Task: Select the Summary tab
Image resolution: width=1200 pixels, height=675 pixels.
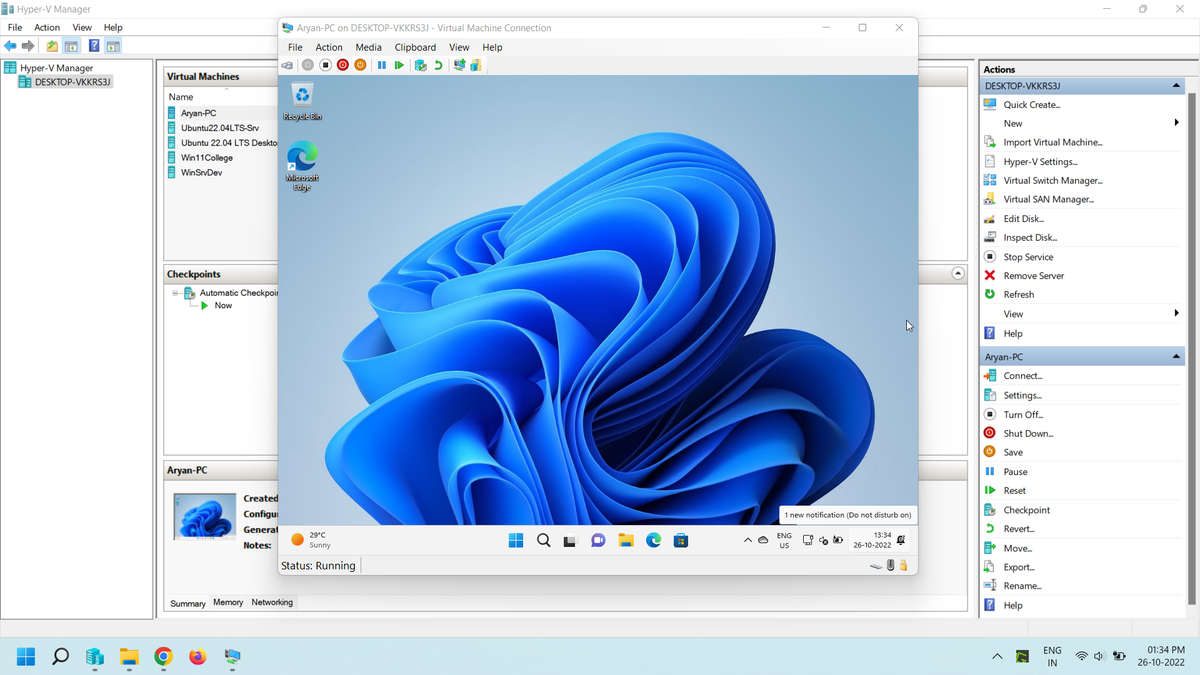Action: pyautogui.click(x=187, y=603)
